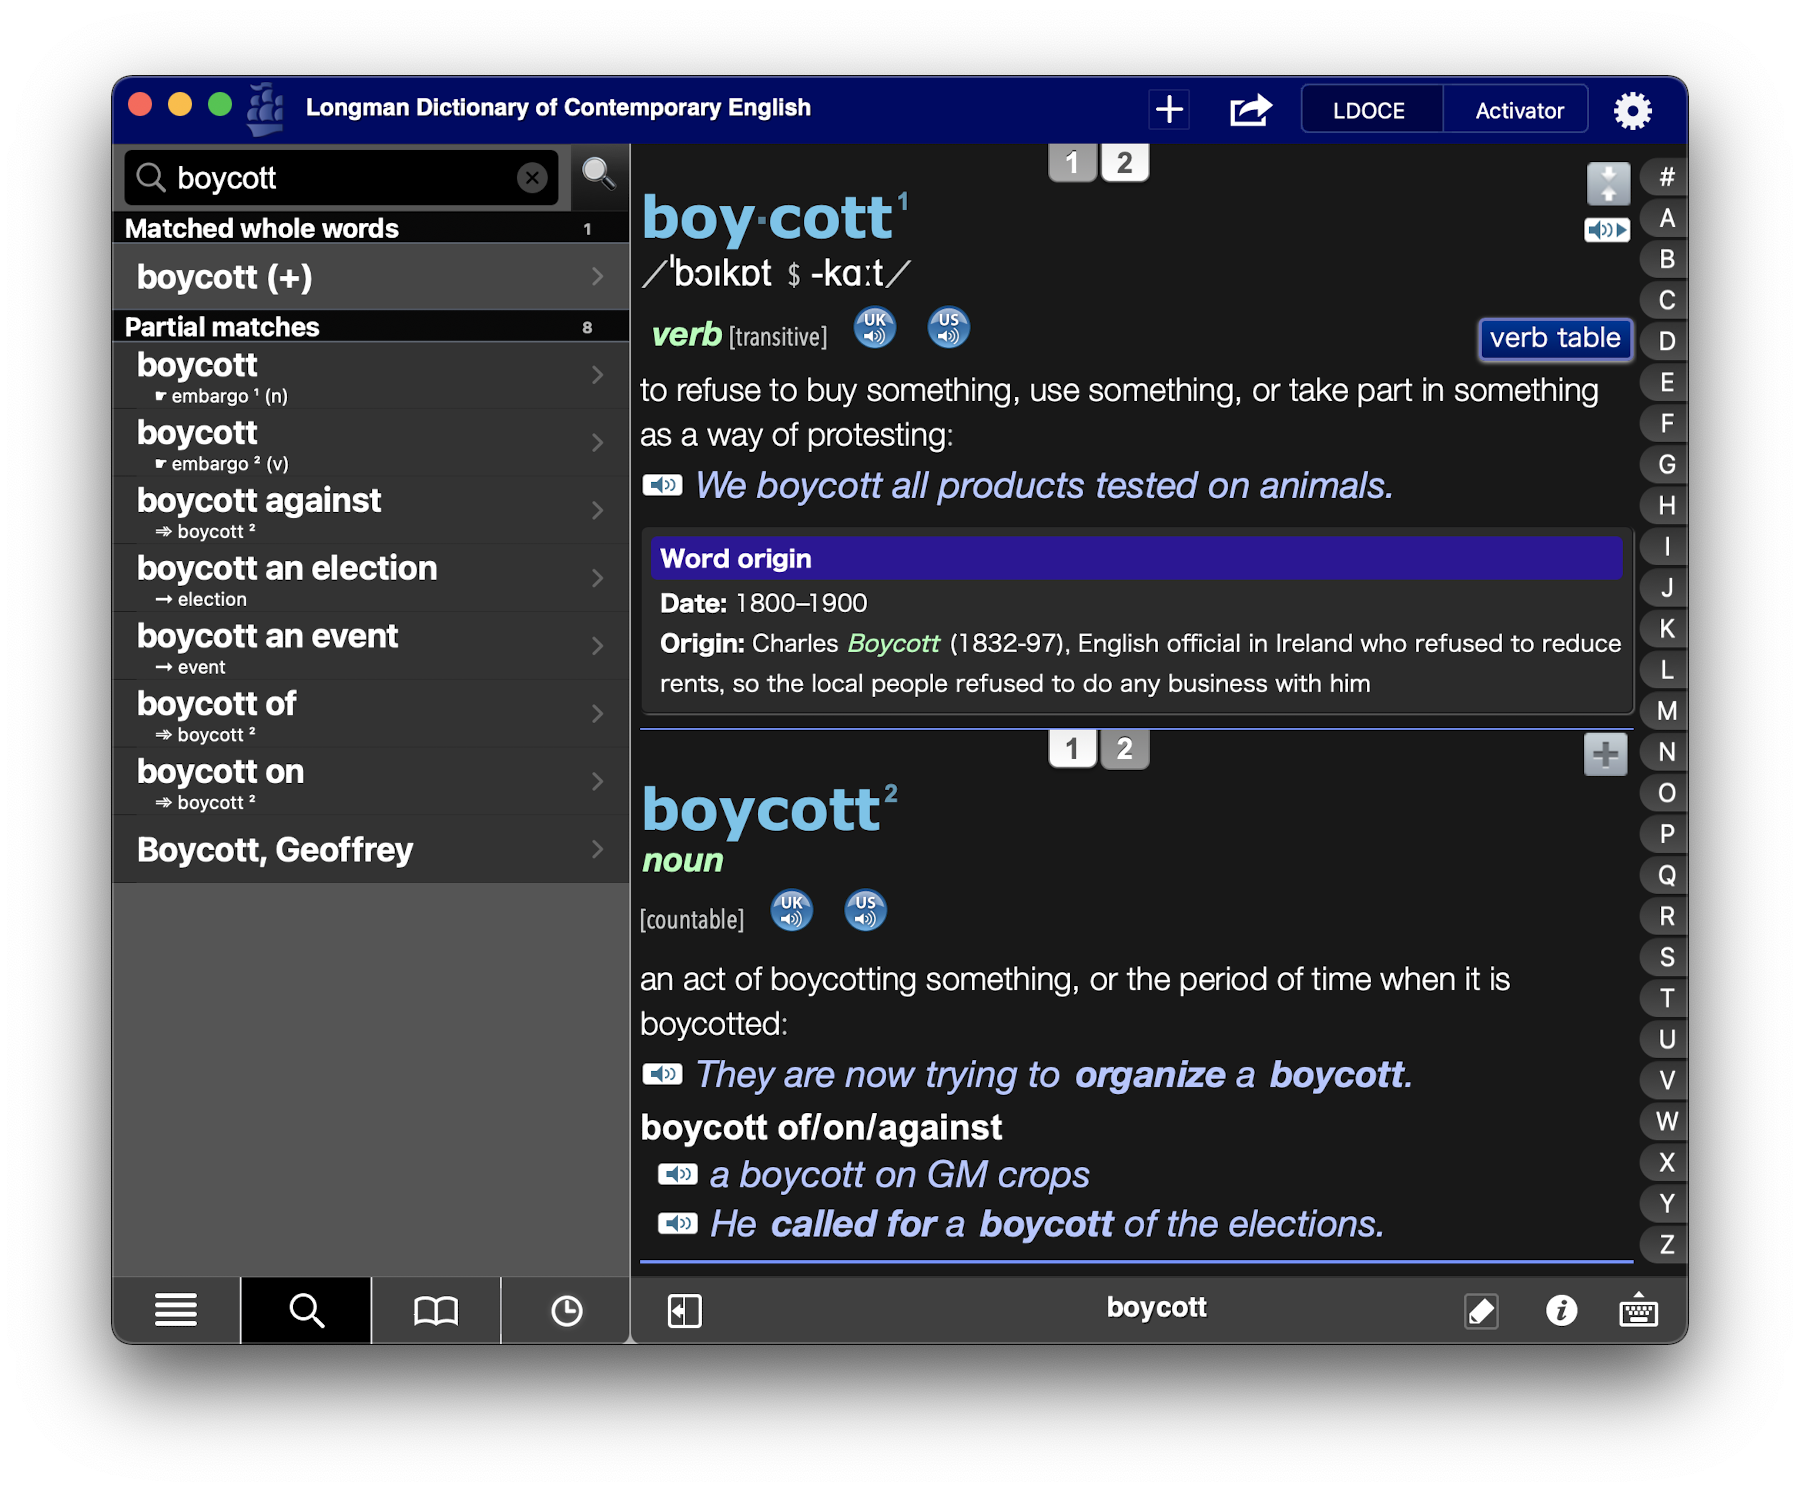Play US pronunciation of boycott noun
The image size is (1800, 1492).
[865, 911]
